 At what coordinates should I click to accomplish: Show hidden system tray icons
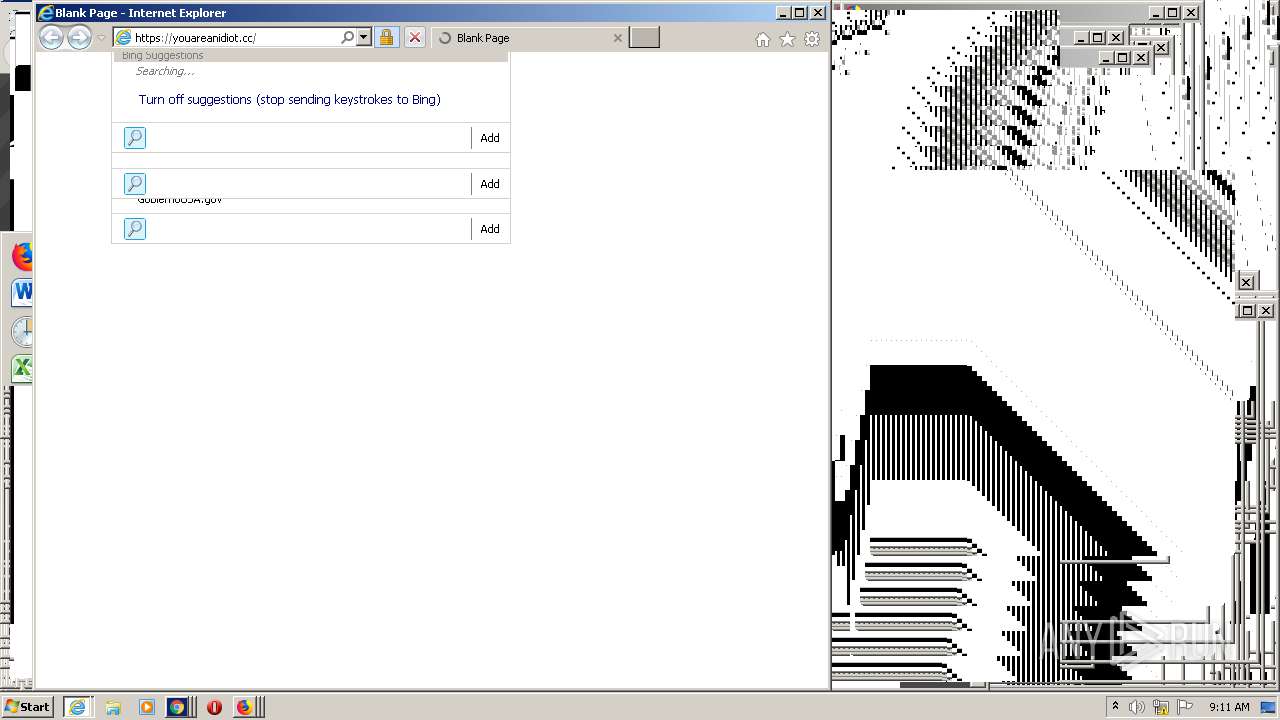(x=1115, y=706)
